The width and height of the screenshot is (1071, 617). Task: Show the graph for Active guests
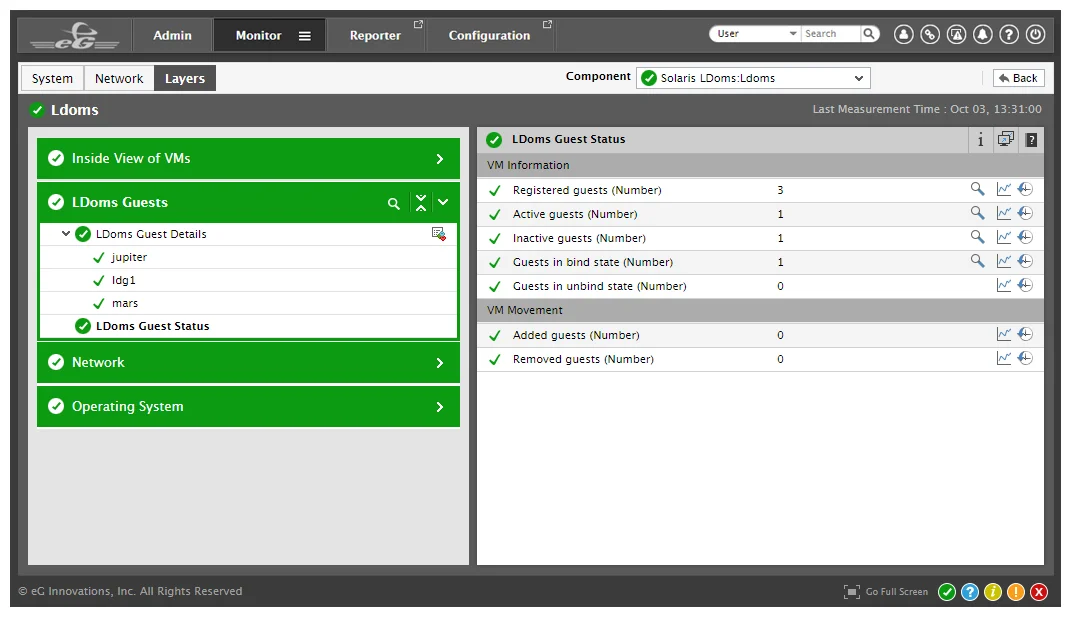coord(1003,213)
